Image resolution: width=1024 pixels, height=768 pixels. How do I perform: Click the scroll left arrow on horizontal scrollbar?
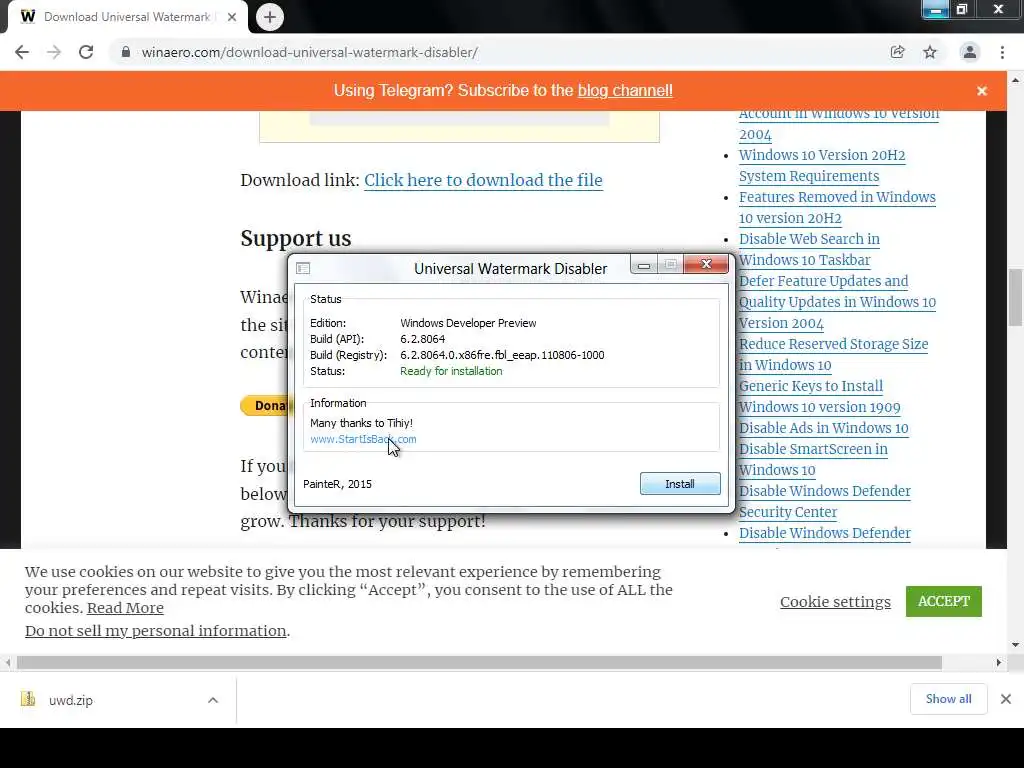(8, 663)
